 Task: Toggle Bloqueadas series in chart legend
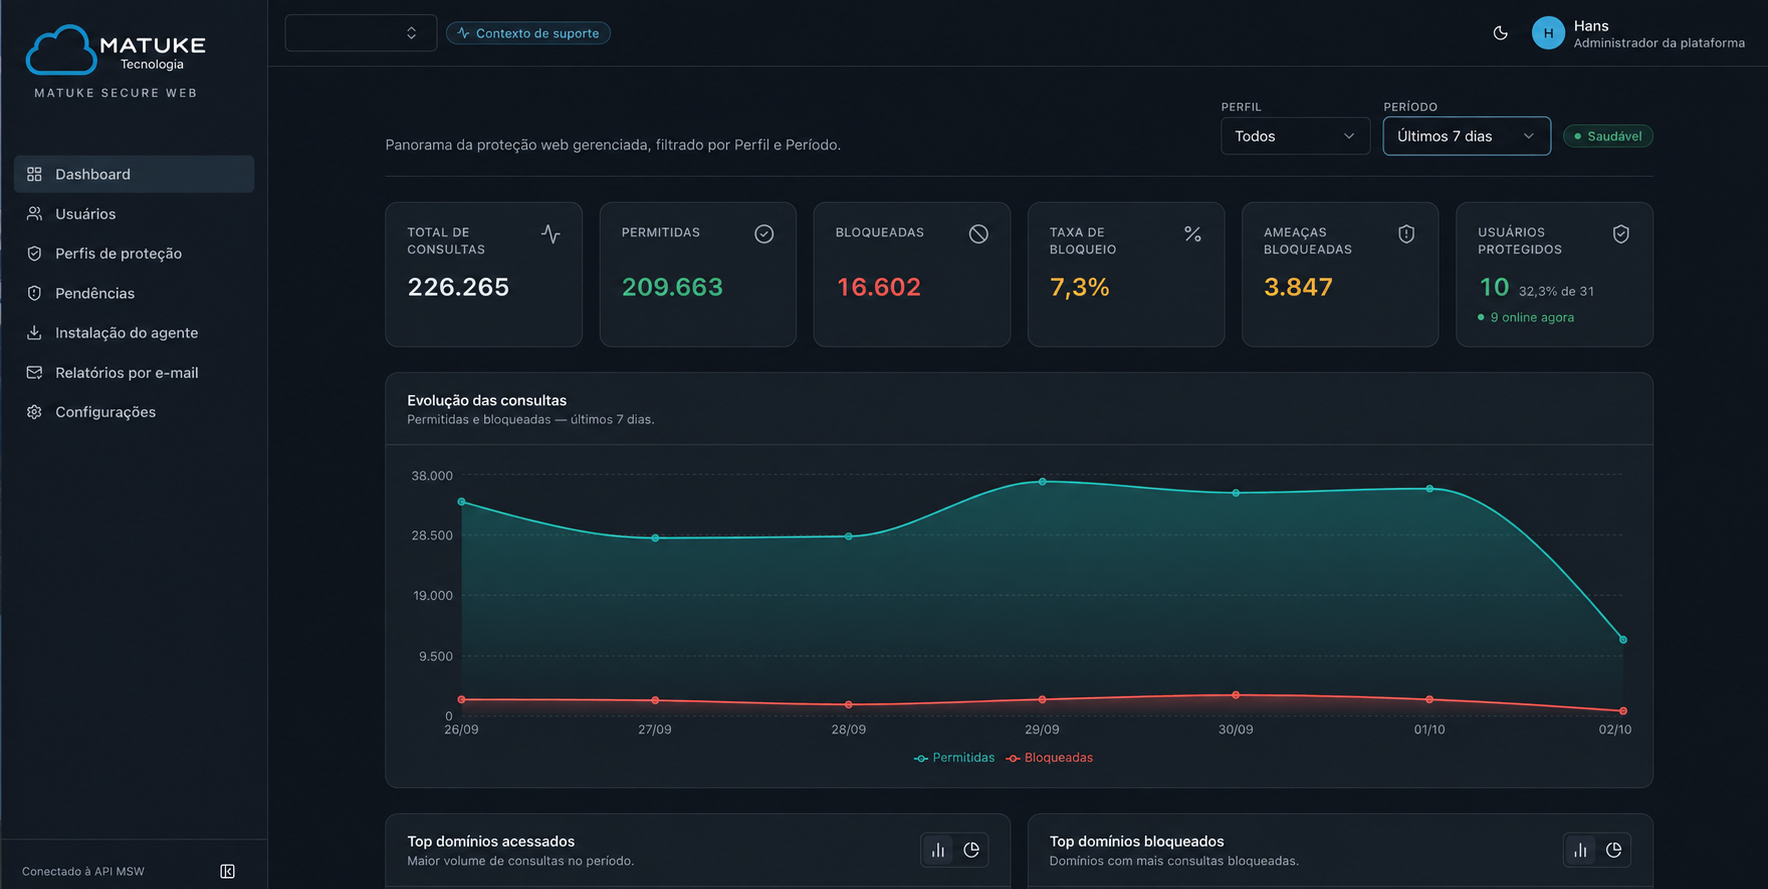(1049, 758)
